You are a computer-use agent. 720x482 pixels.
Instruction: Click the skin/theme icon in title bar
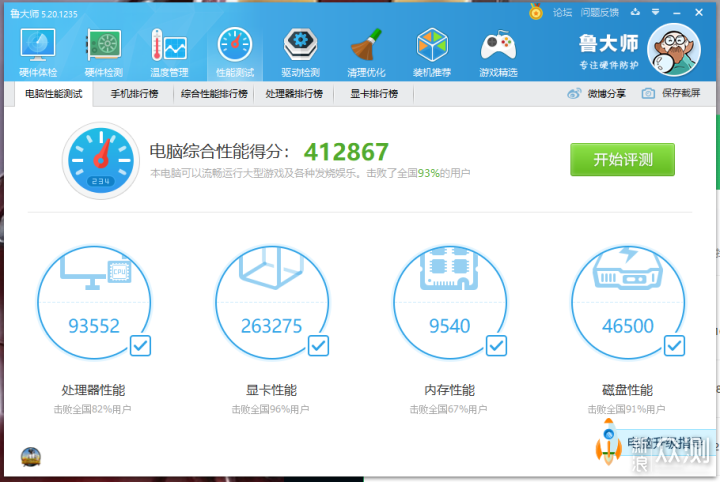tap(635, 12)
